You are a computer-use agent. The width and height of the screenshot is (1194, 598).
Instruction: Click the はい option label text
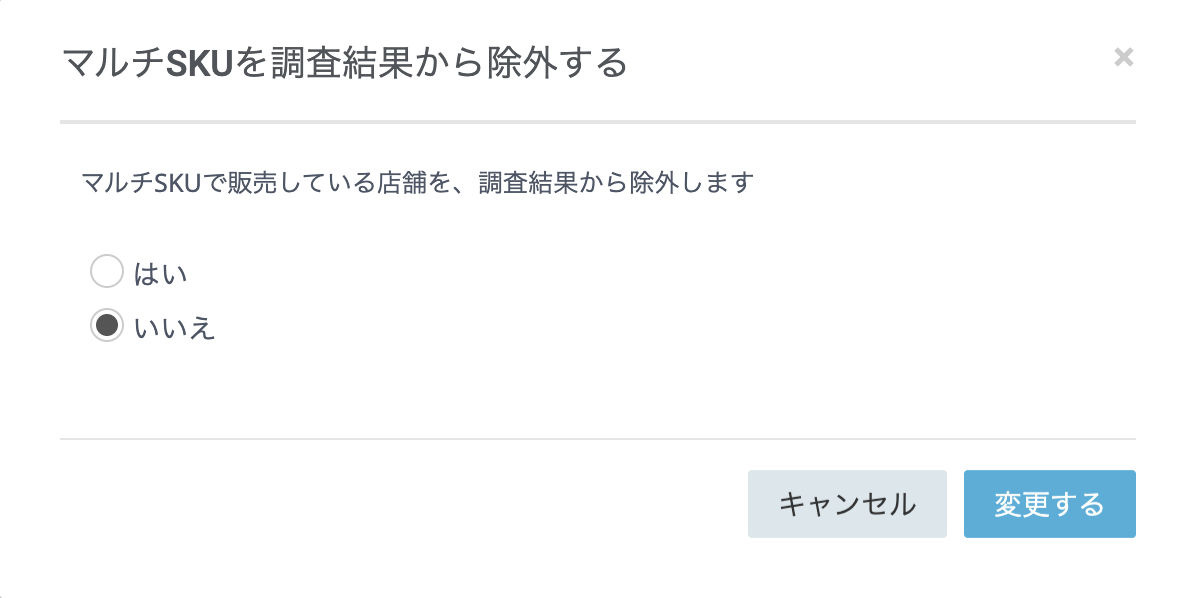161,272
